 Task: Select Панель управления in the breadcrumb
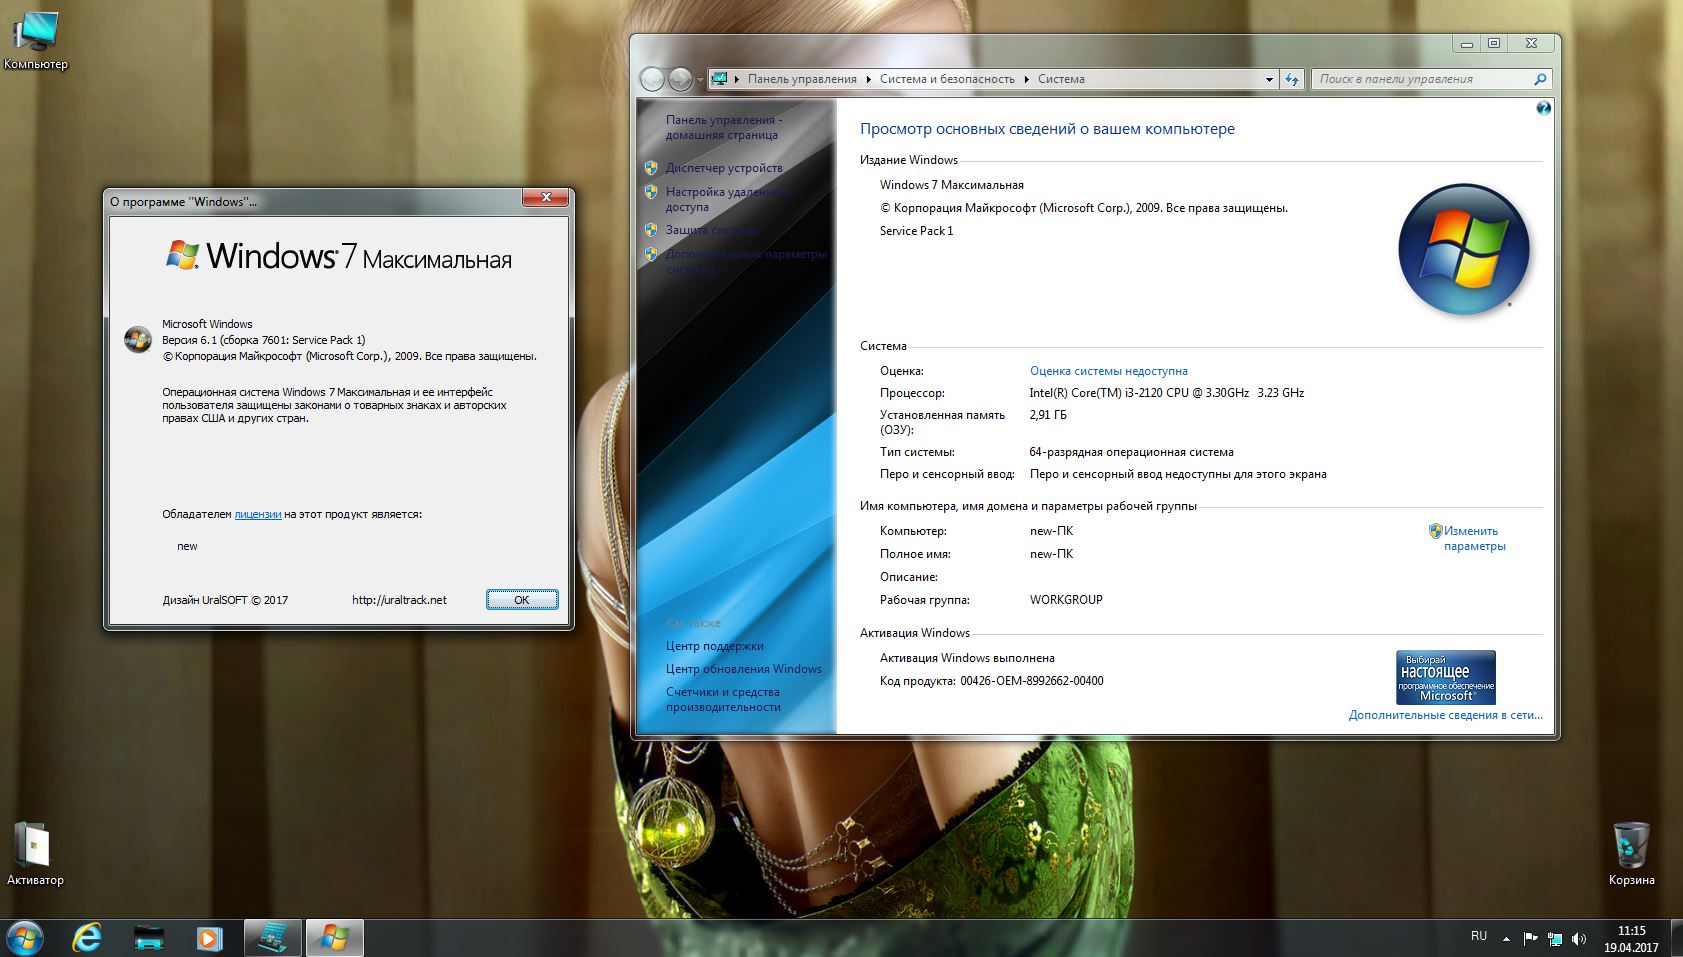click(x=802, y=79)
